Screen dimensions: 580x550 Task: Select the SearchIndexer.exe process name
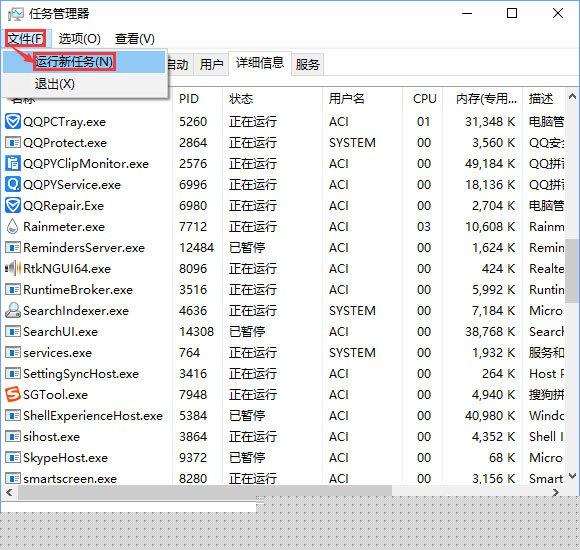coord(76,310)
